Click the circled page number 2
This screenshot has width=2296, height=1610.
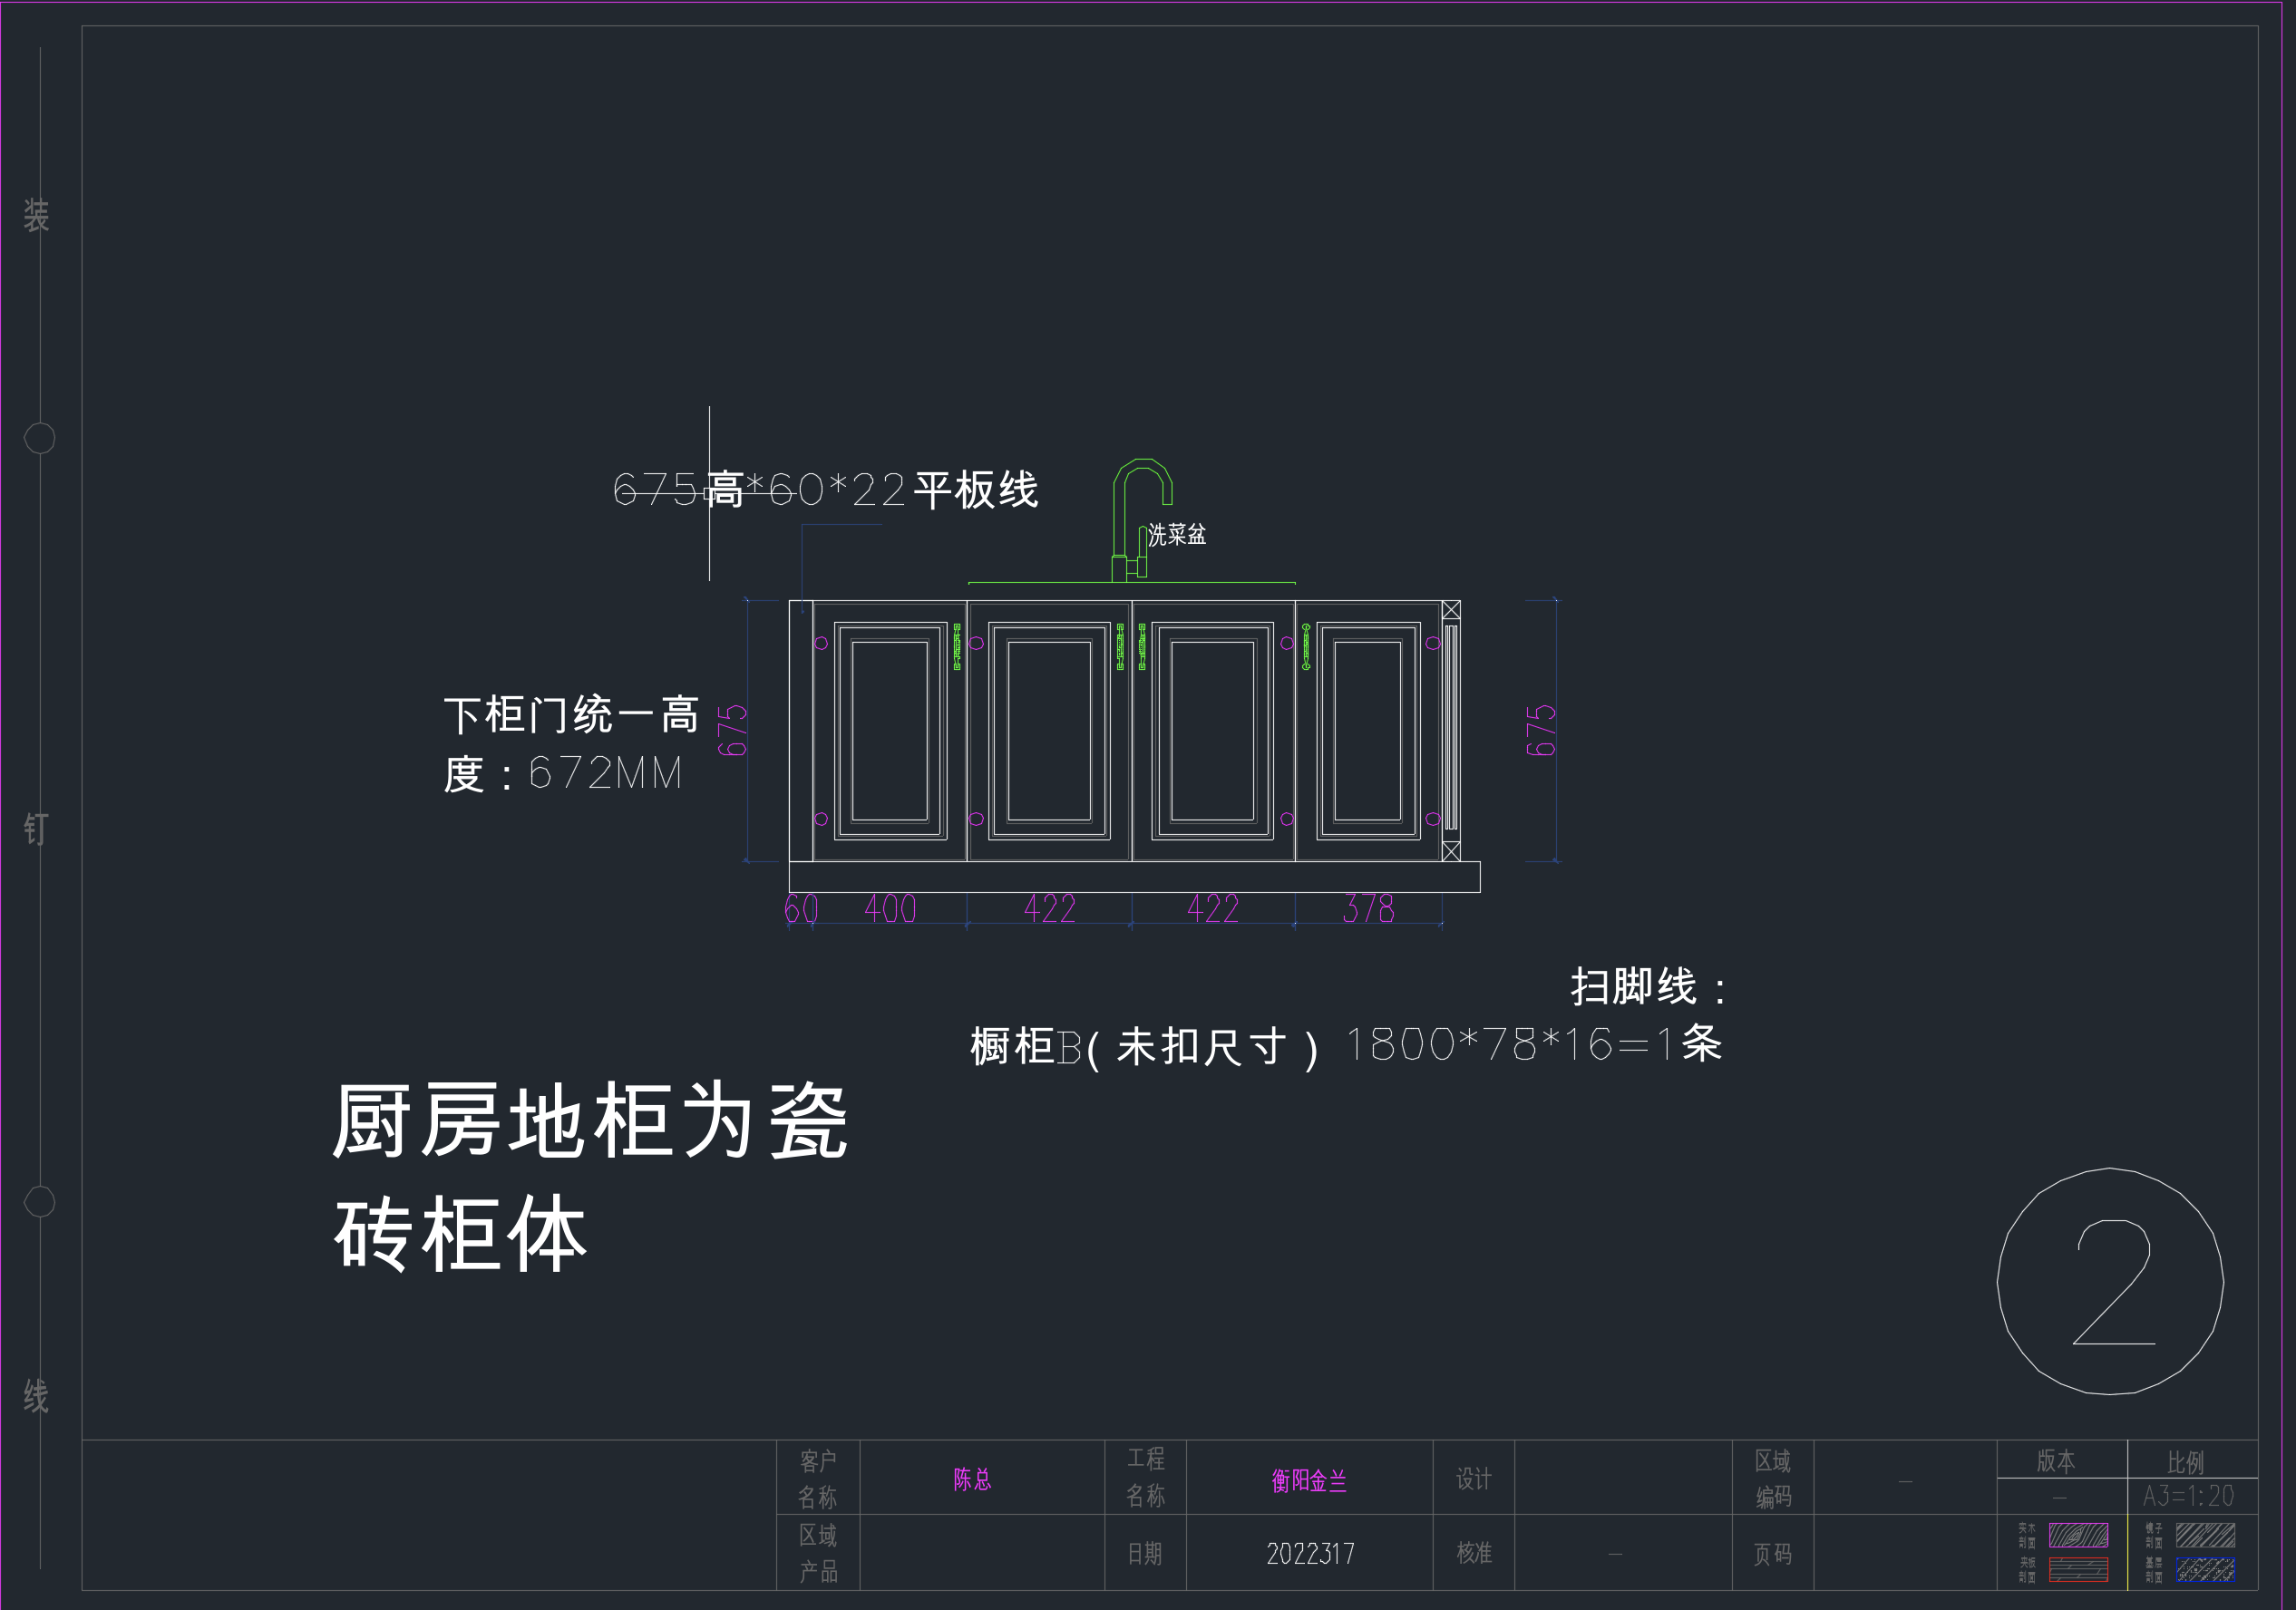(x=2110, y=1281)
